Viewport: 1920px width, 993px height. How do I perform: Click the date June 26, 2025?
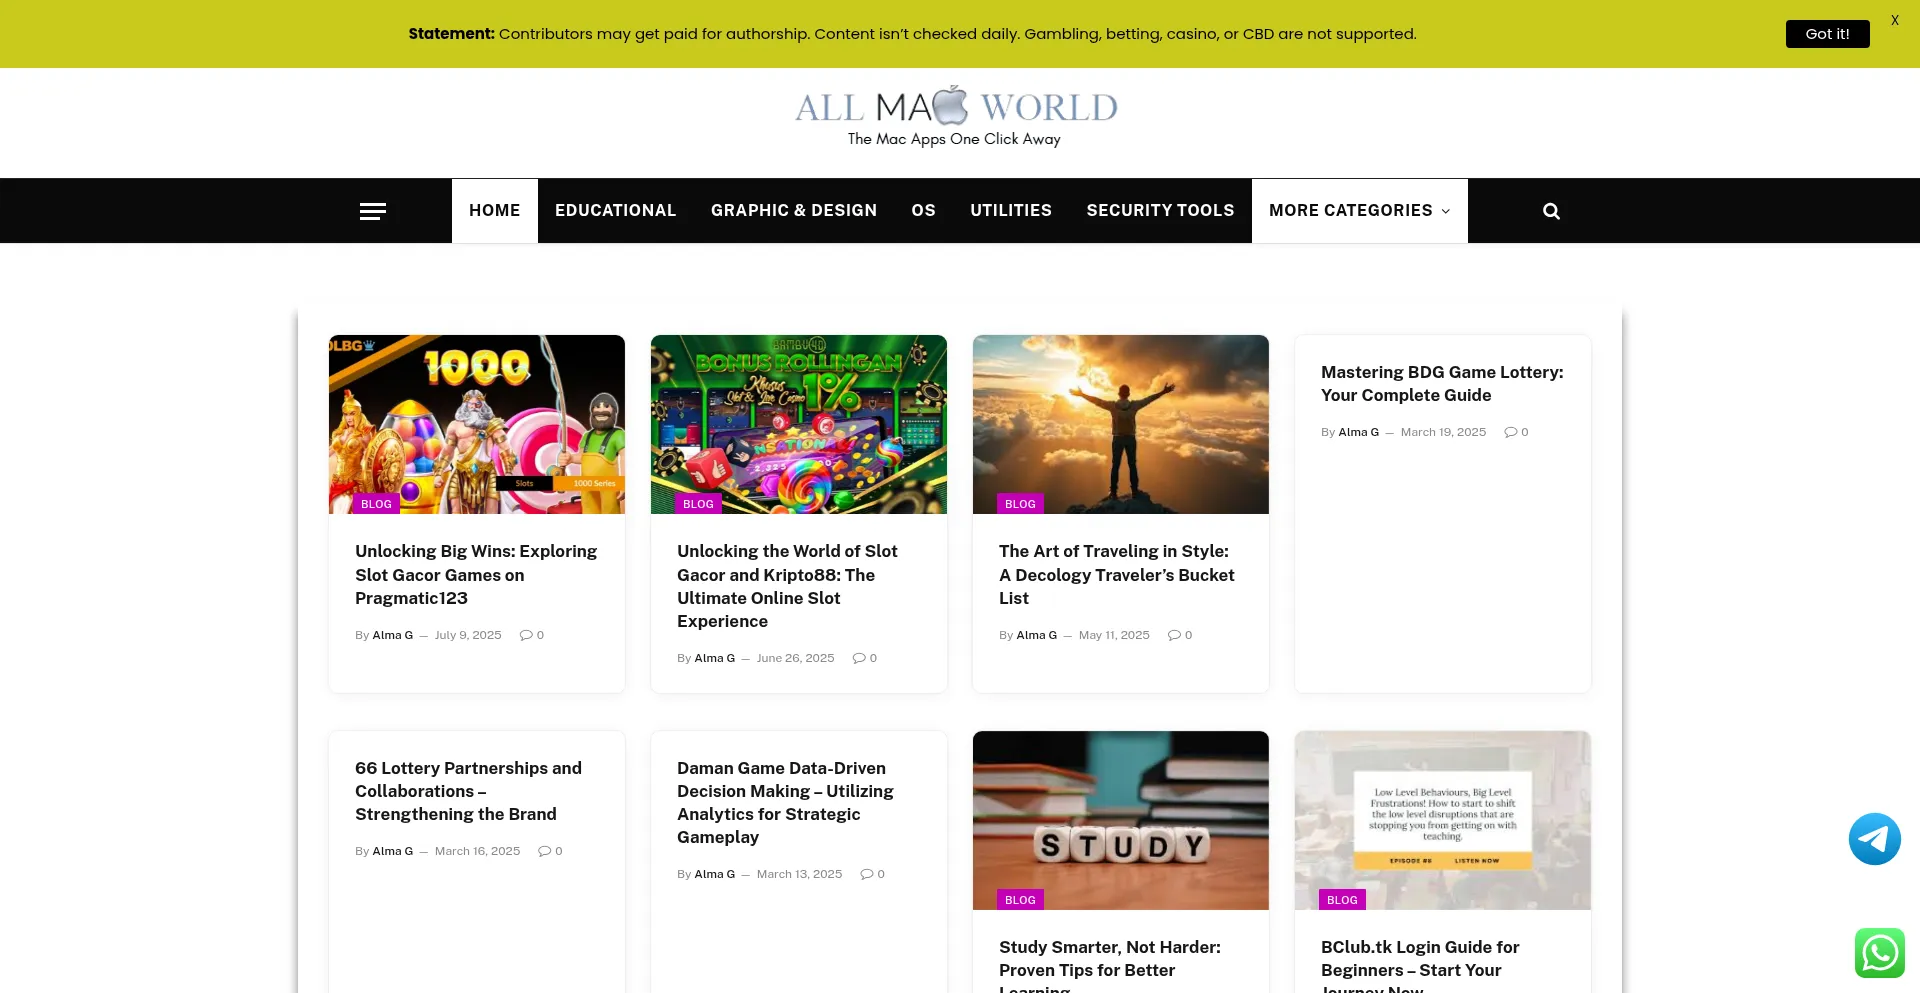pyautogui.click(x=796, y=658)
